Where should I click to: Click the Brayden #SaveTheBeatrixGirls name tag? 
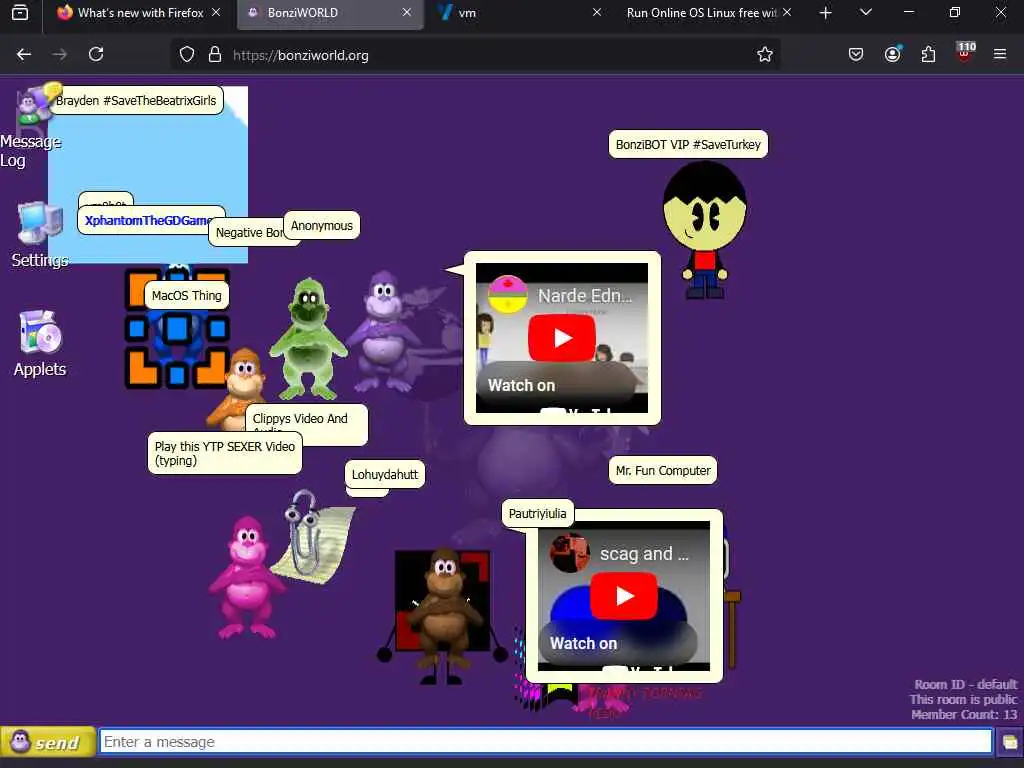(x=136, y=101)
